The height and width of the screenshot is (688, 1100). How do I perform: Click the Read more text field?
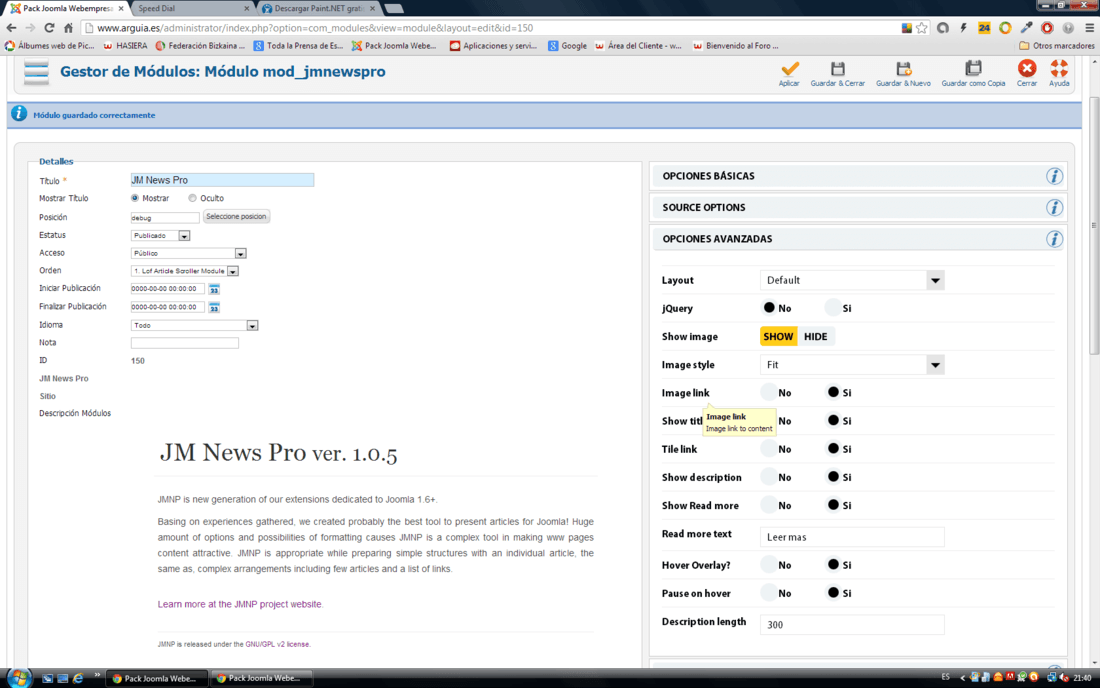852,537
